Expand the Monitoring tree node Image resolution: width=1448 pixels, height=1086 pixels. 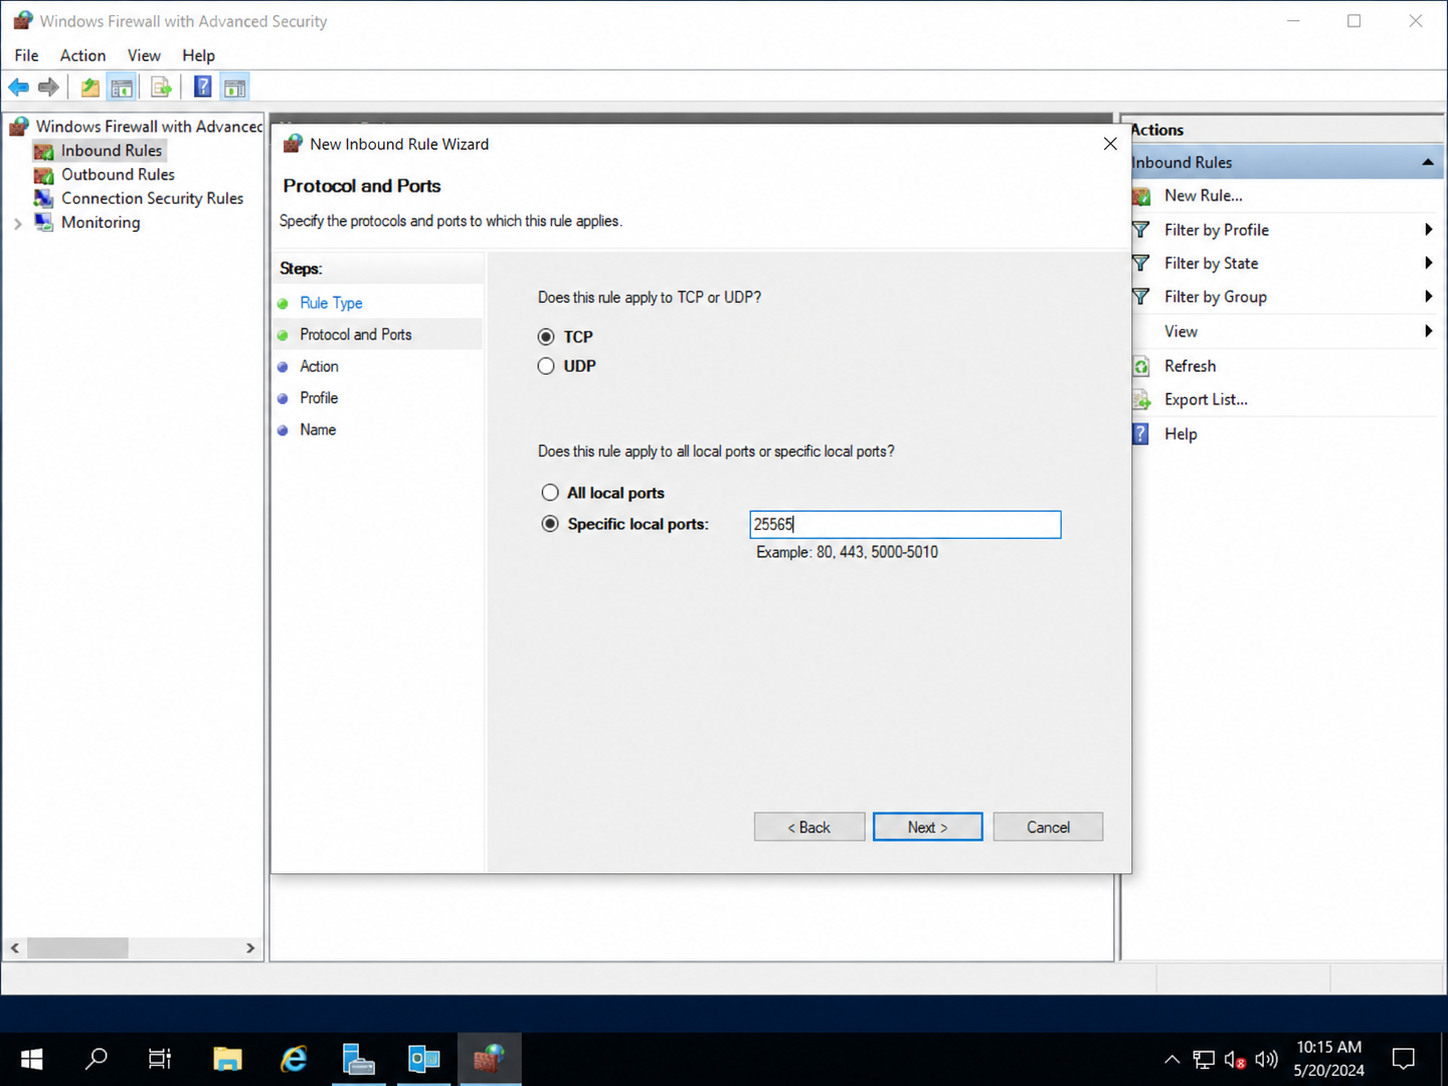(18, 223)
